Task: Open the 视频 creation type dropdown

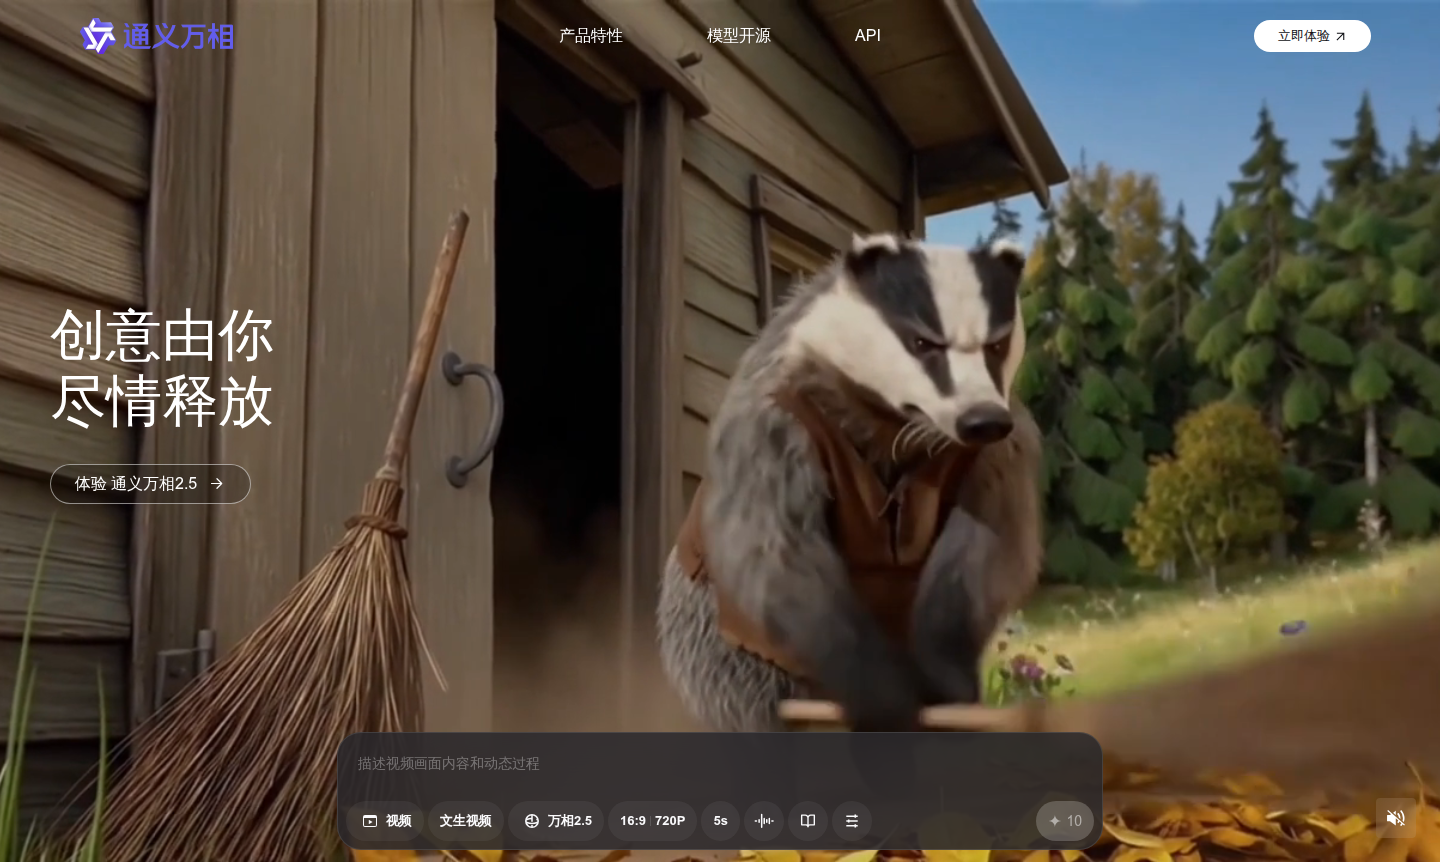Action: [386, 821]
